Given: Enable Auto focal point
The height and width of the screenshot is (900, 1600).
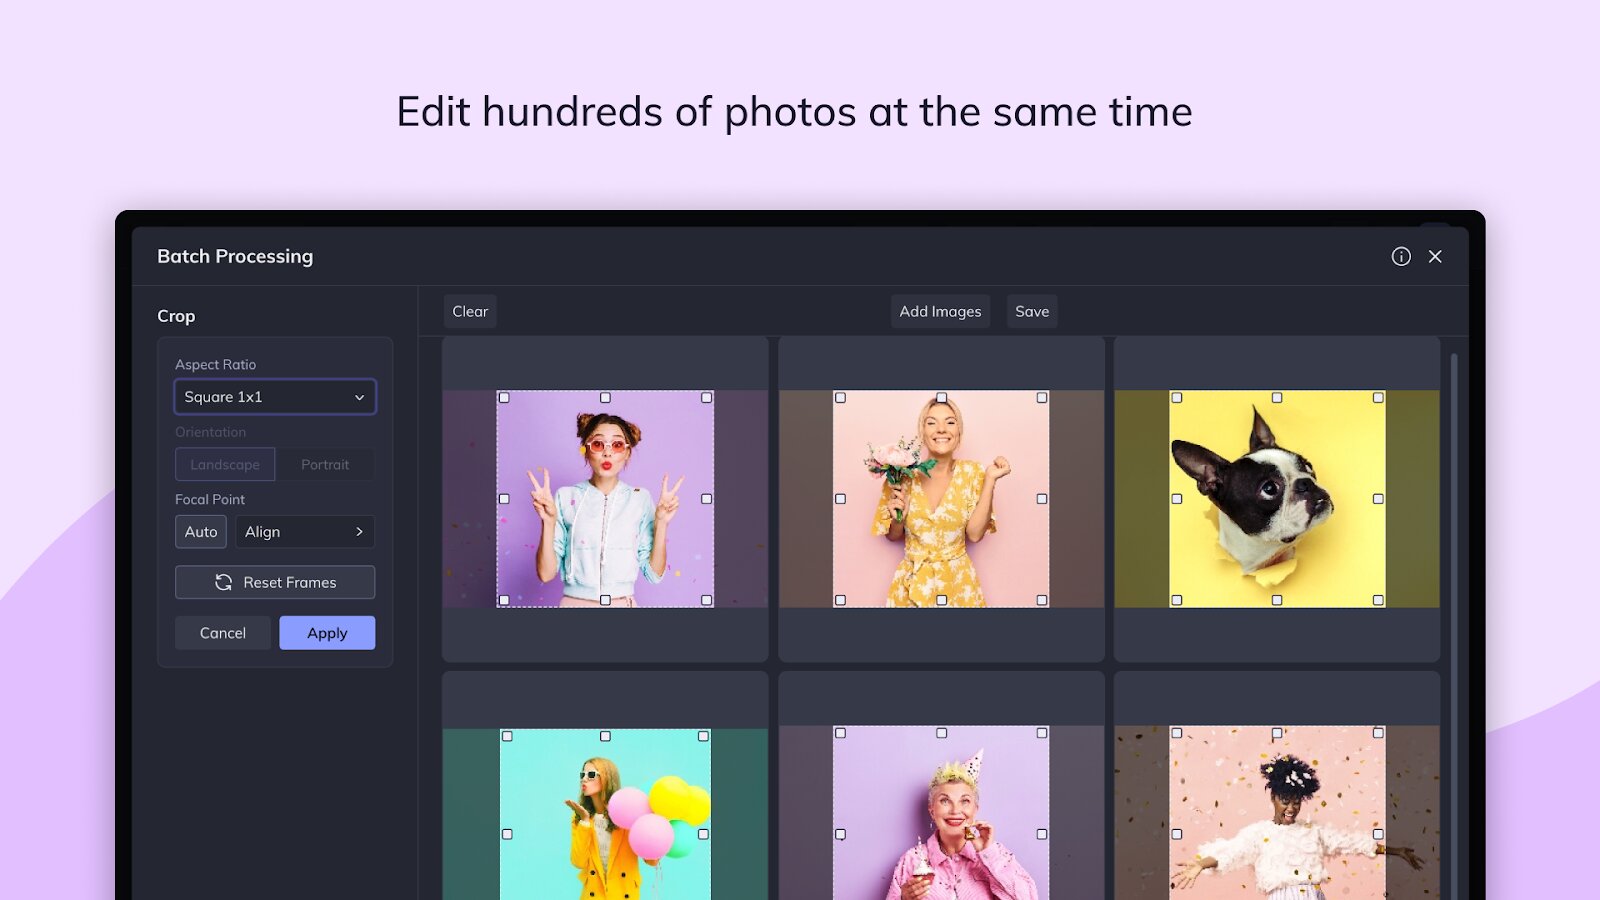Looking at the screenshot, I should (x=201, y=531).
